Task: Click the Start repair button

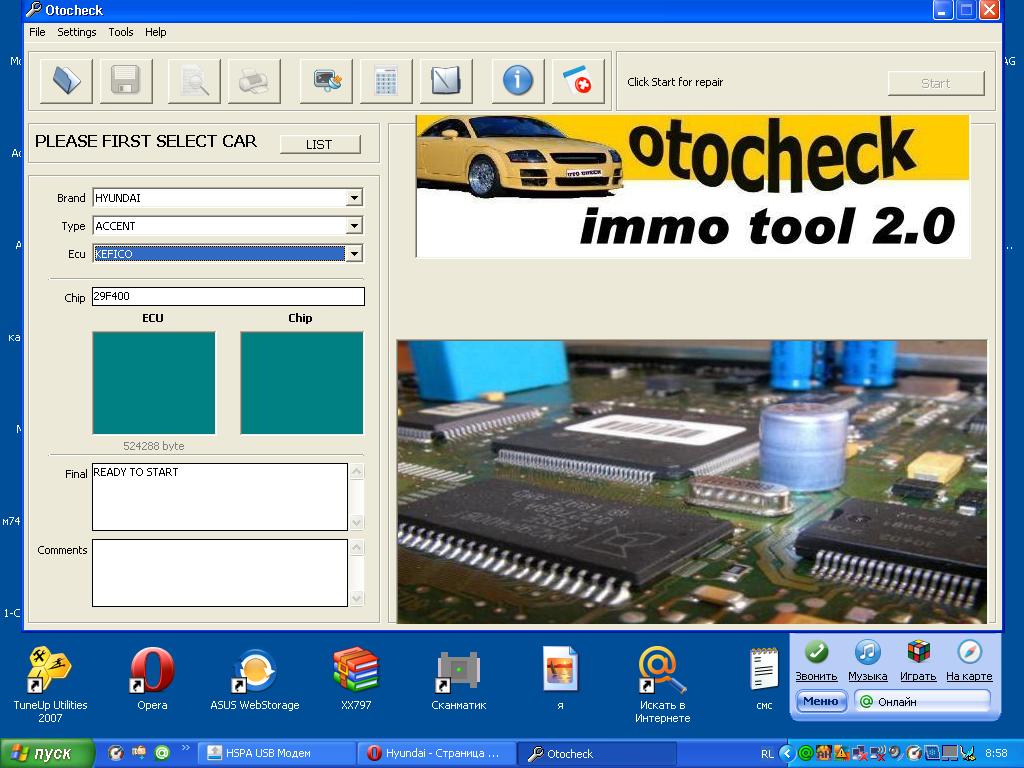Action: click(x=936, y=83)
